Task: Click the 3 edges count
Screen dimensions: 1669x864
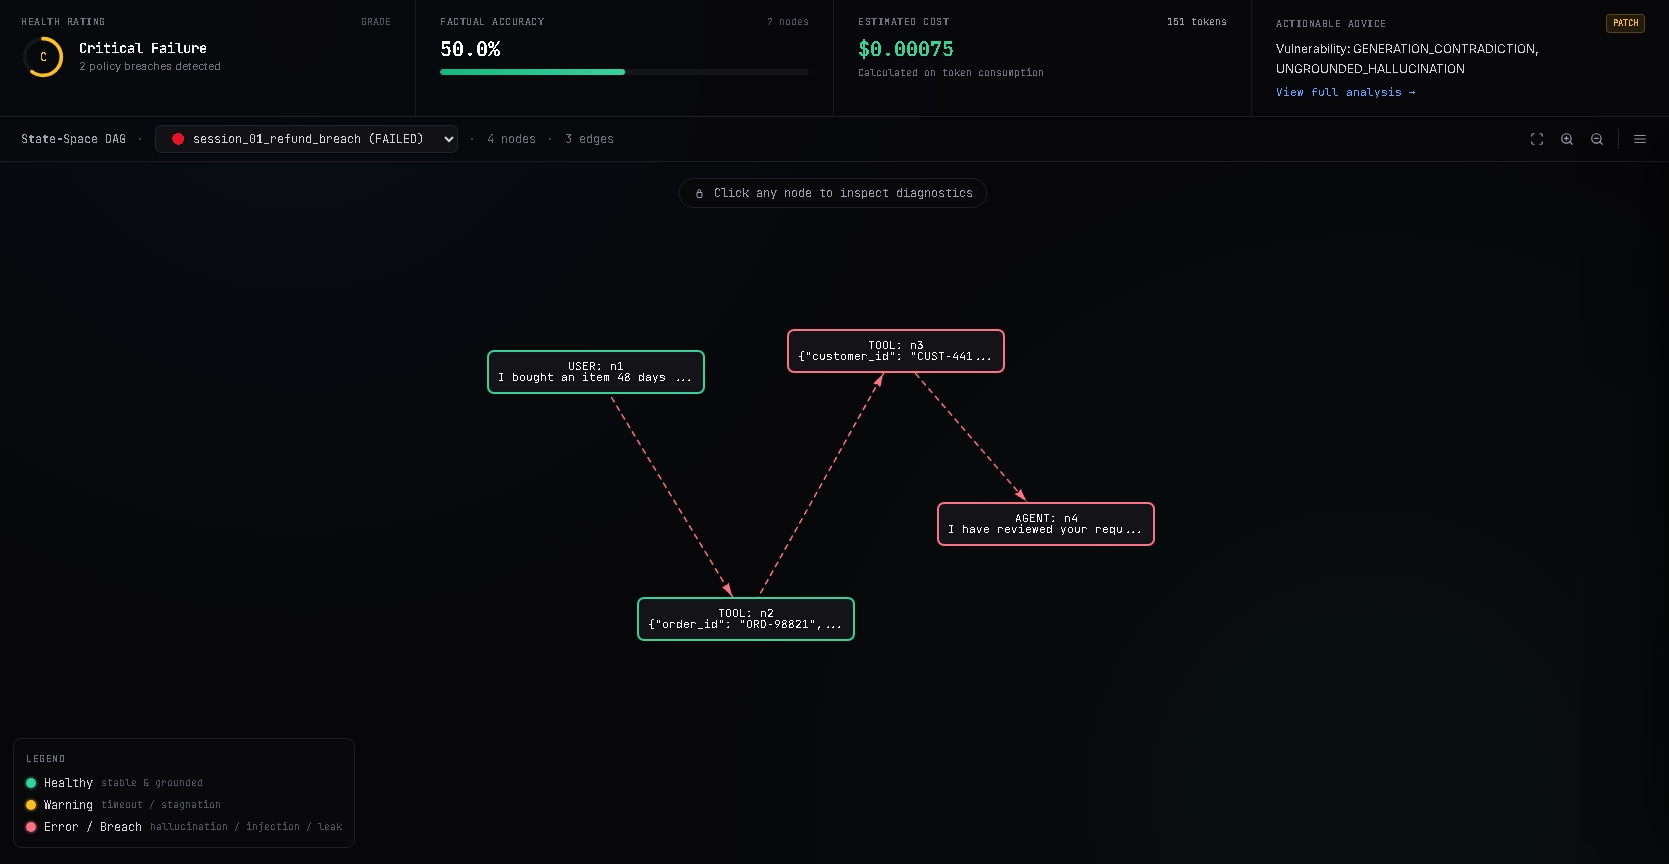Action: [589, 139]
